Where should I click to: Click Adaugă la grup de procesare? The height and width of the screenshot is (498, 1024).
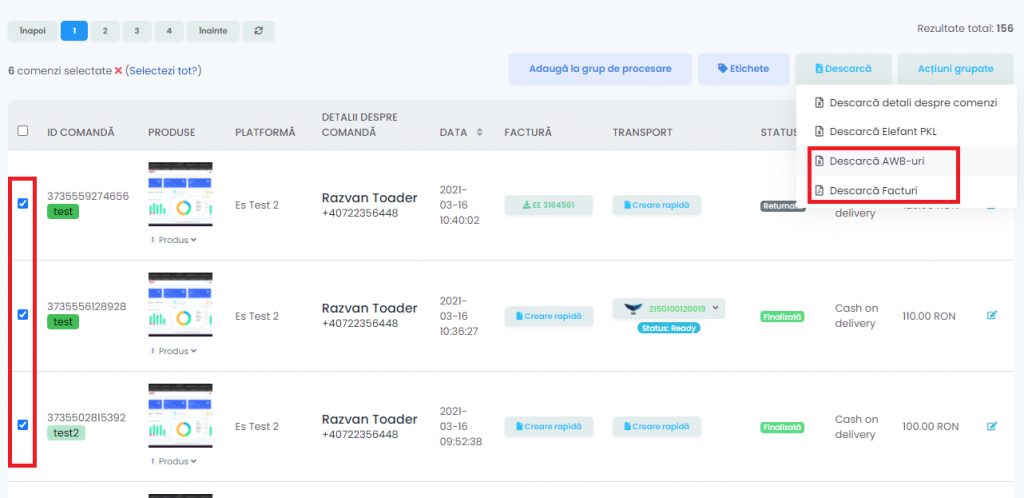coord(600,69)
